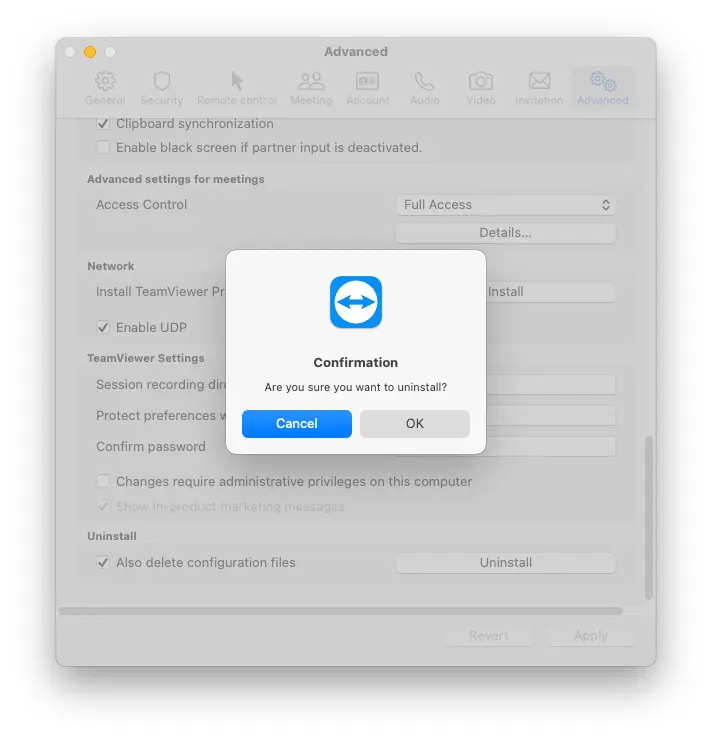Image resolution: width=712 pixels, height=740 pixels.
Task: Click the Apply button
Action: 591,636
